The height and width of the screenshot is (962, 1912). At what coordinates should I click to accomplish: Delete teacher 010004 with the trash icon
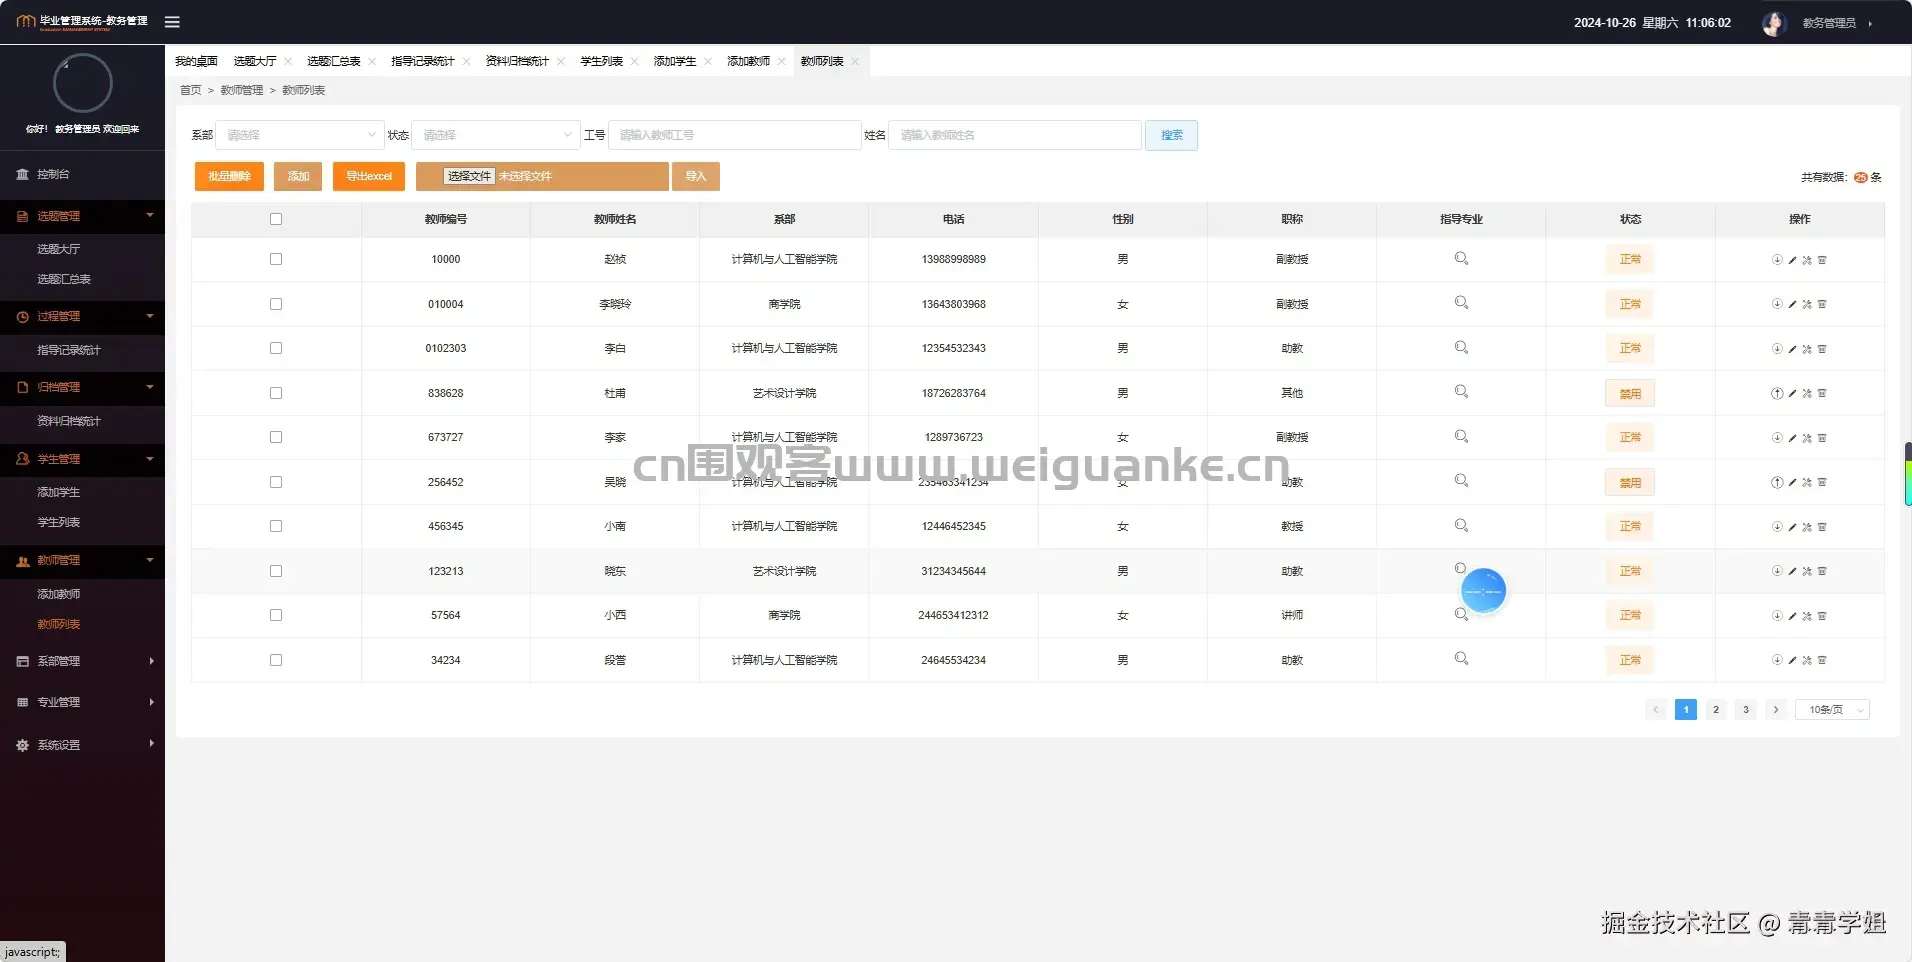(x=1822, y=304)
